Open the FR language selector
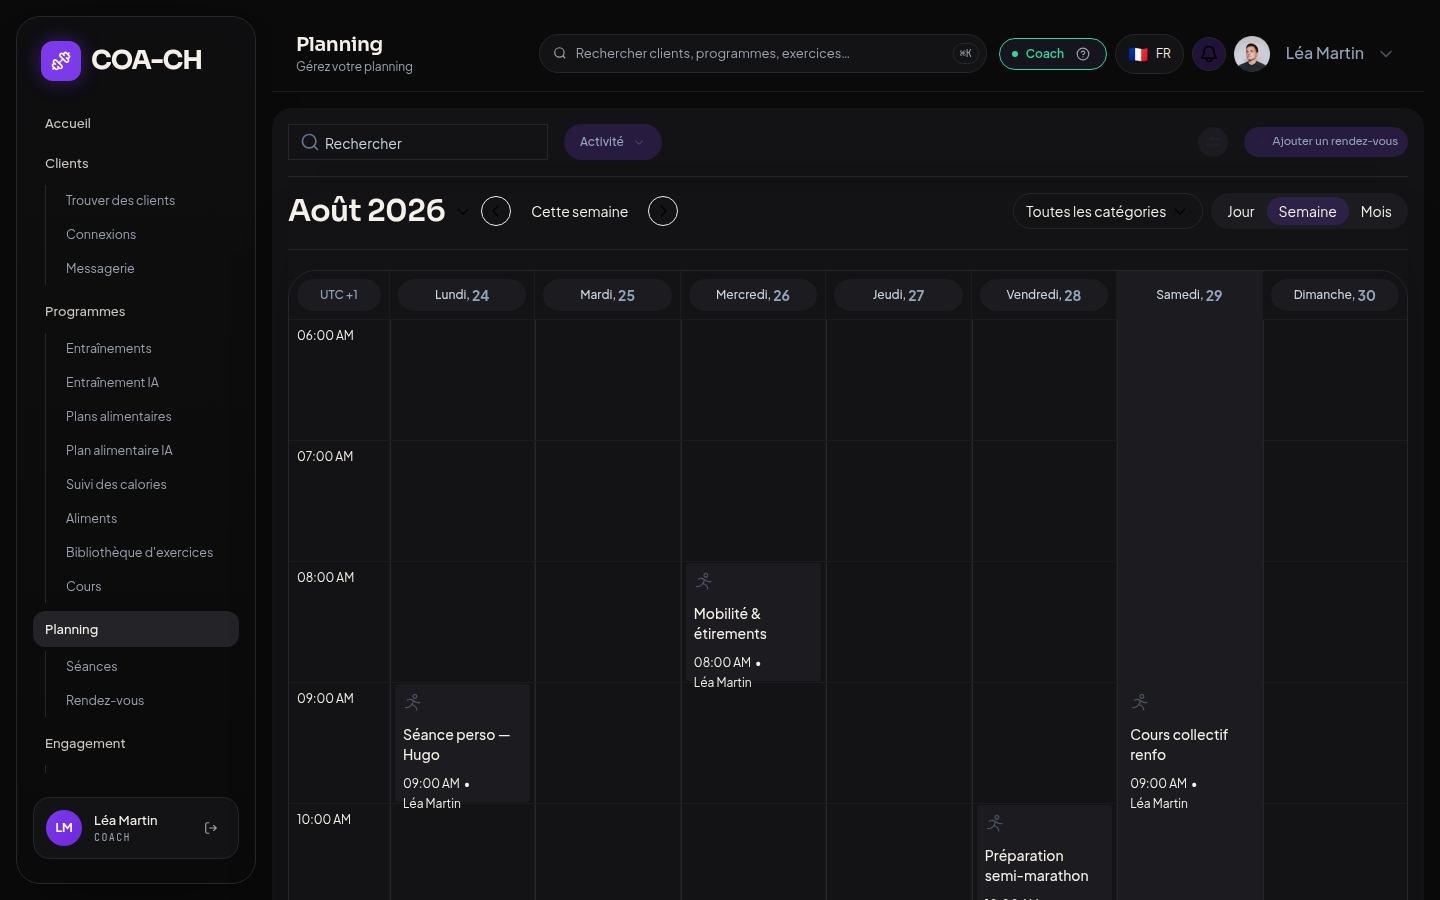 1150,54
